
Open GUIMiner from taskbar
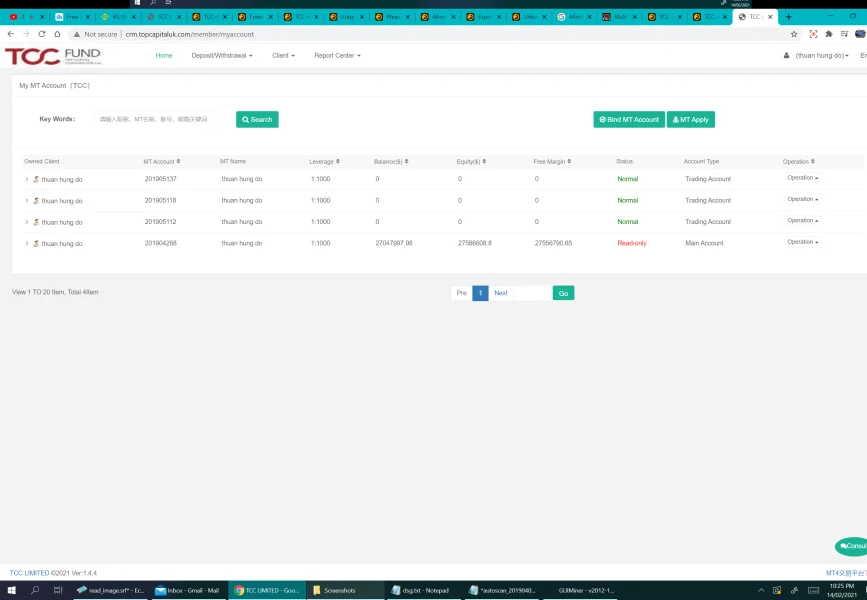click(586, 590)
